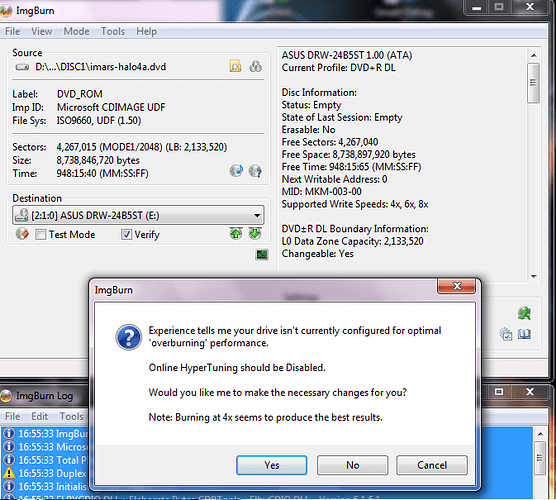Image resolution: width=556 pixels, height=500 pixels.
Task: Click File Sys value ISO9660, UDF (1.50)
Action: (x=99, y=121)
